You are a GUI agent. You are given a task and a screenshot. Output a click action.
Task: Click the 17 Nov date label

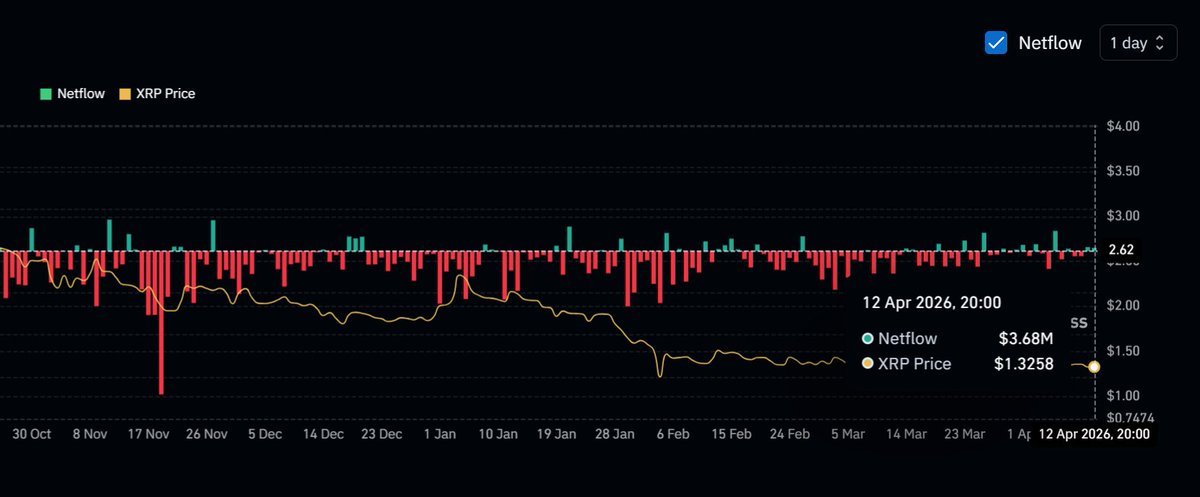tap(148, 435)
